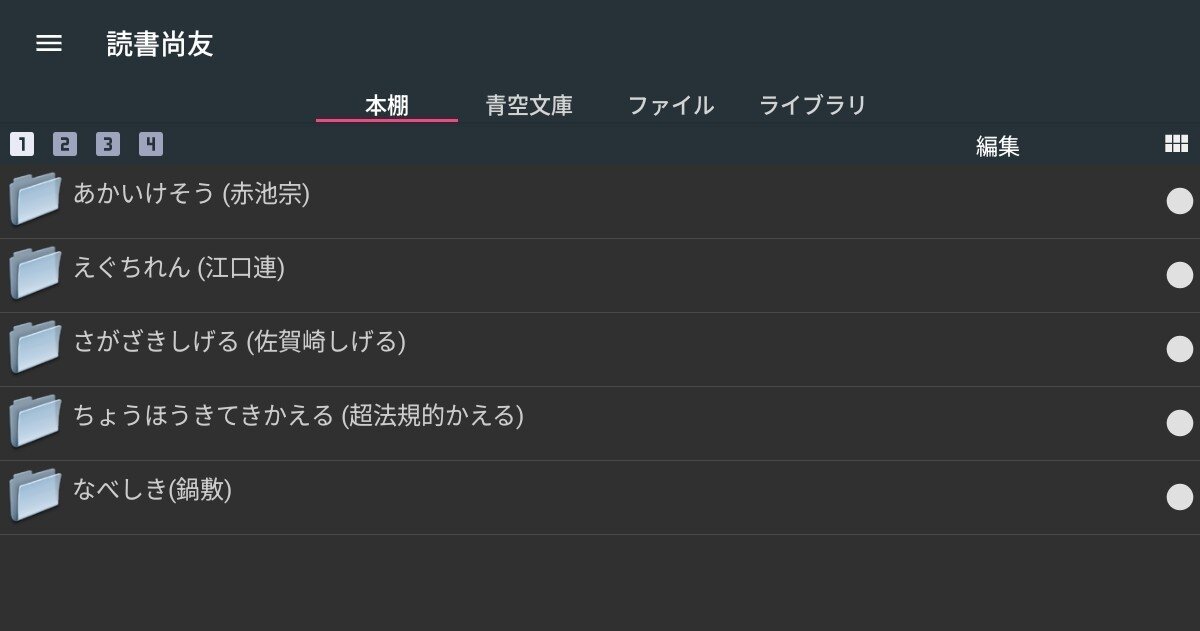Select radio button for あかいけそう (赤池宗)
1200x631 pixels.
(x=1180, y=201)
